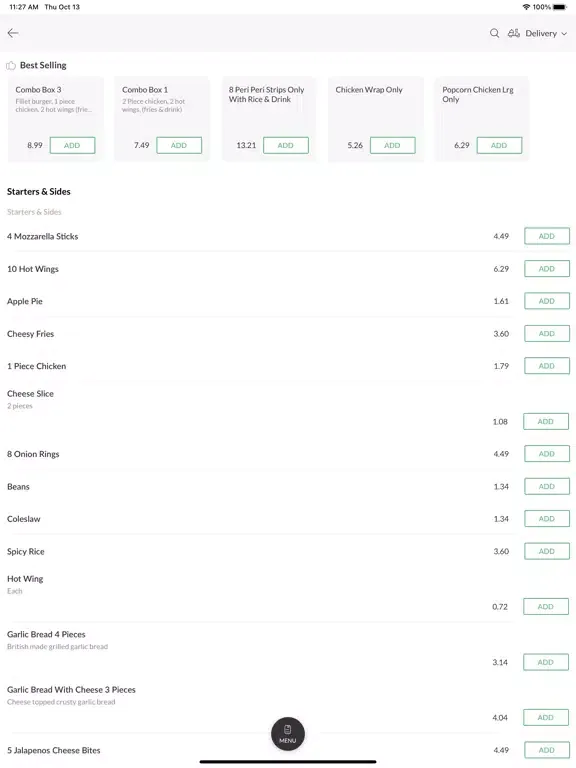This screenshot has height=768, width=576.
Task: Expand the Delivery dropdown chevron
Action: (564, 34)
